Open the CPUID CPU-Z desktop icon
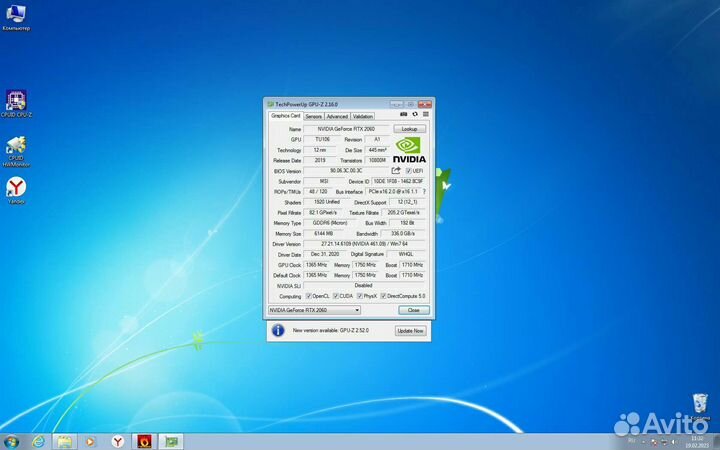The image size is (720, 450). 16,104
